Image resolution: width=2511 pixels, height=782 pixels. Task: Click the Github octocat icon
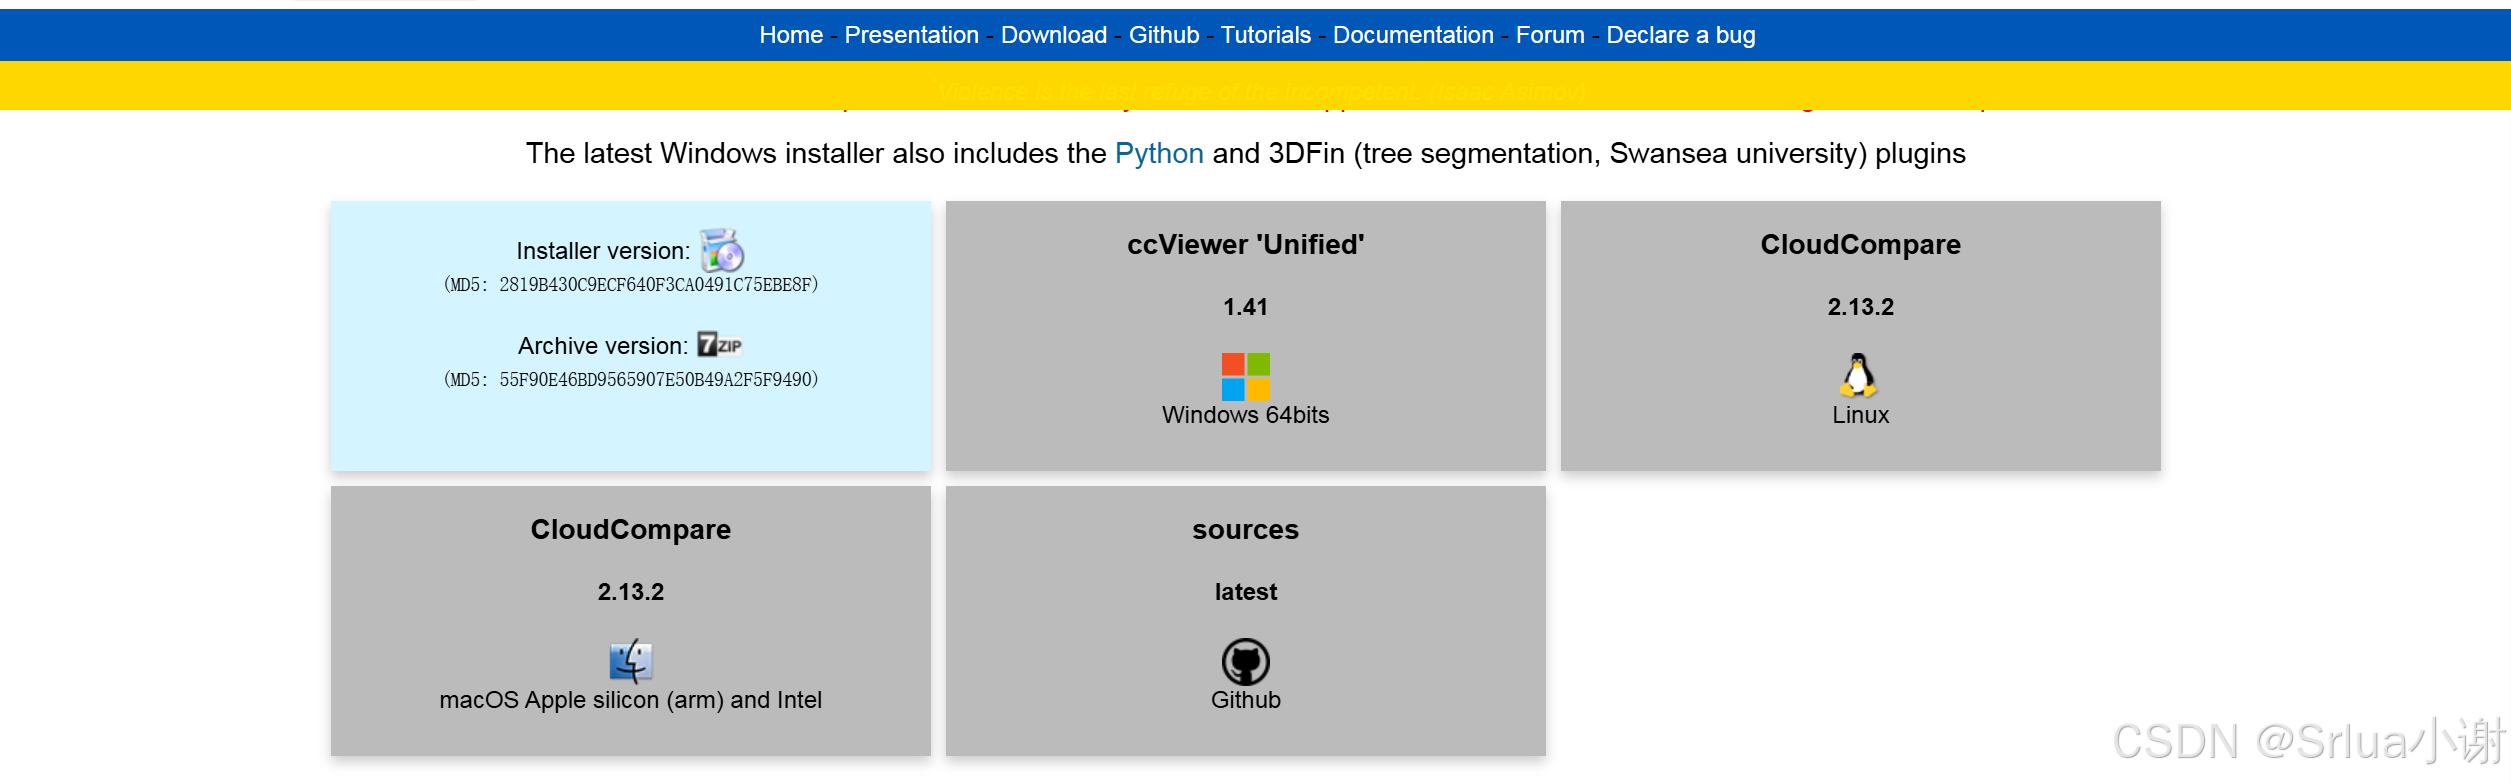click(1245, 662)
